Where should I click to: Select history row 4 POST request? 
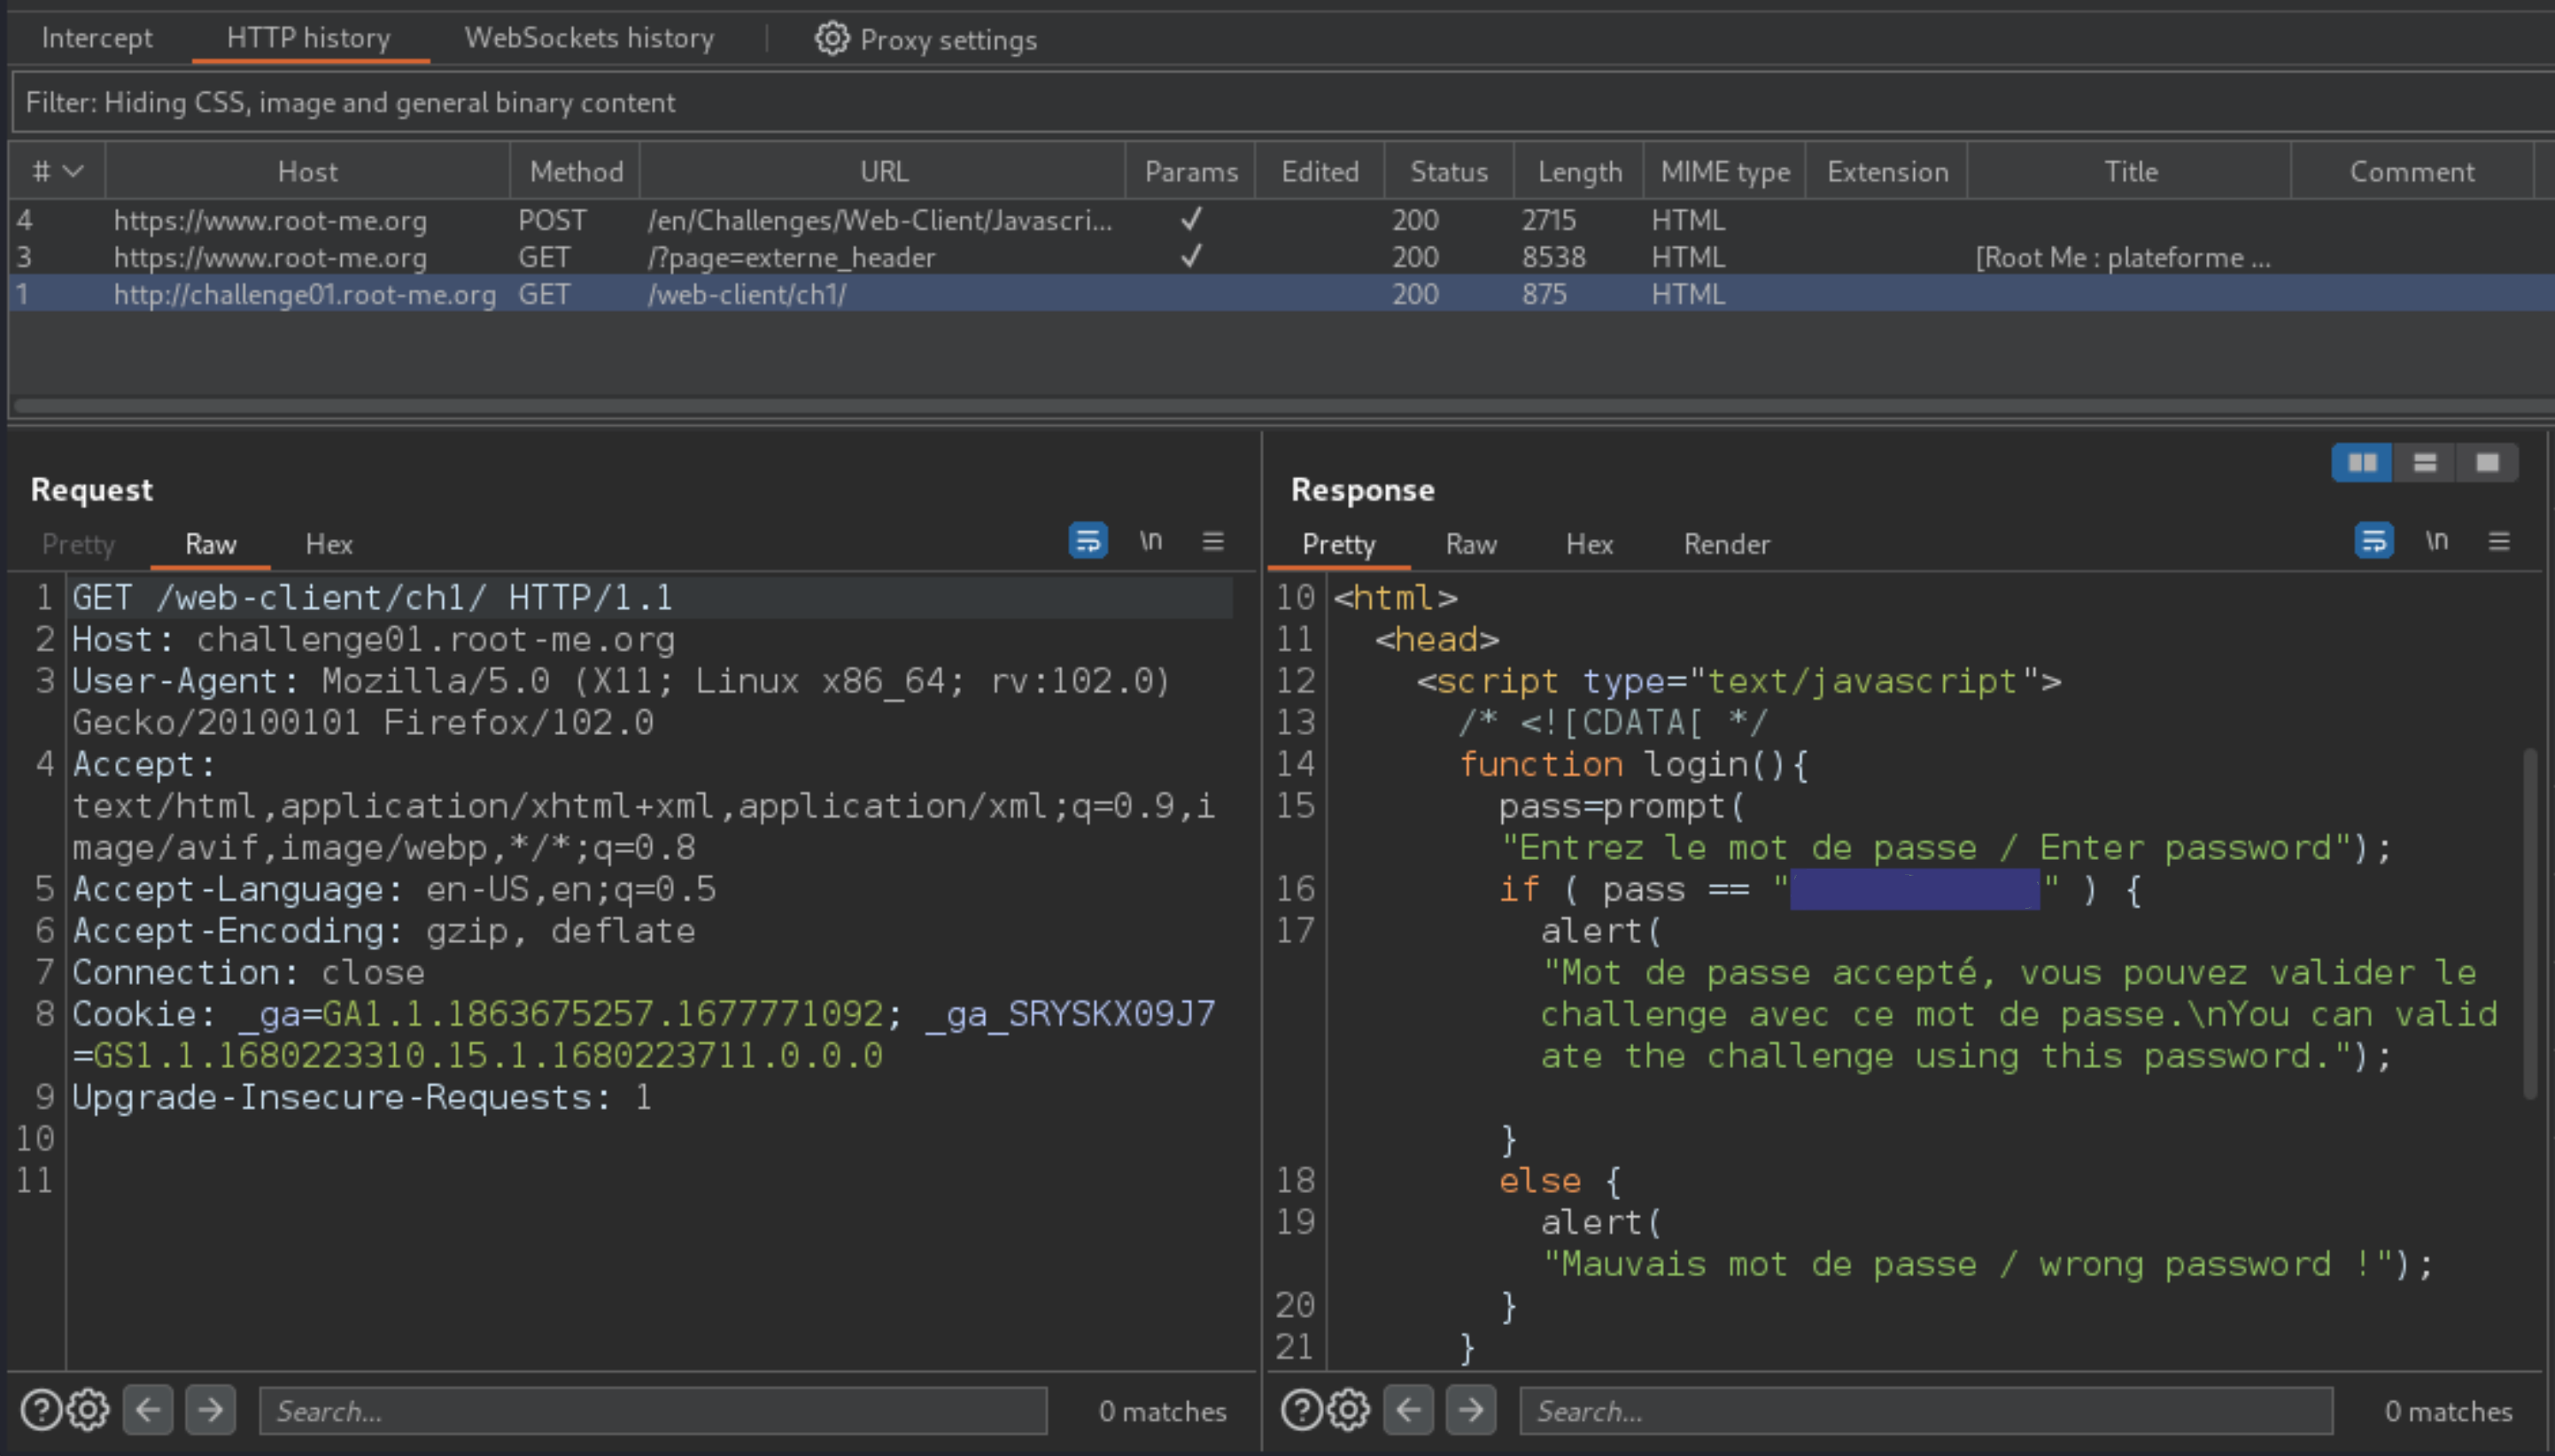pyautogui.click(x=1282, y=220)
